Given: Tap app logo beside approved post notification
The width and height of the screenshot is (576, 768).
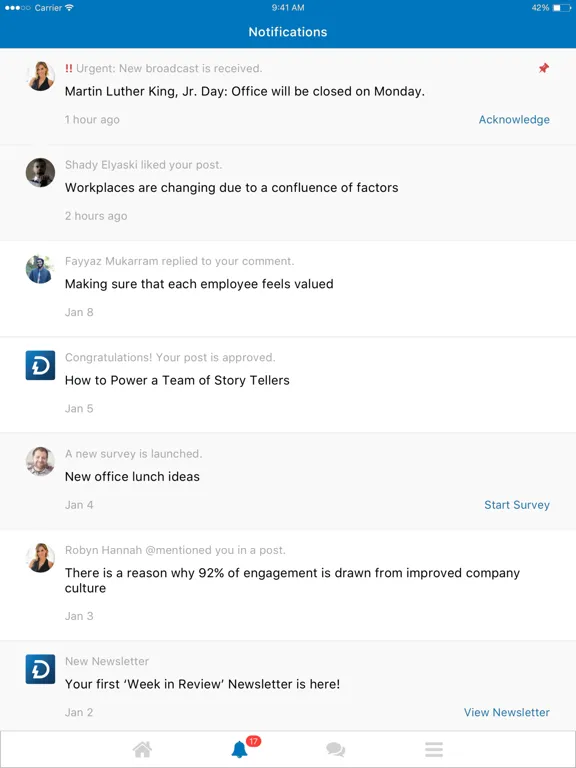Looking at the screenshot, I should pos(40,365).
